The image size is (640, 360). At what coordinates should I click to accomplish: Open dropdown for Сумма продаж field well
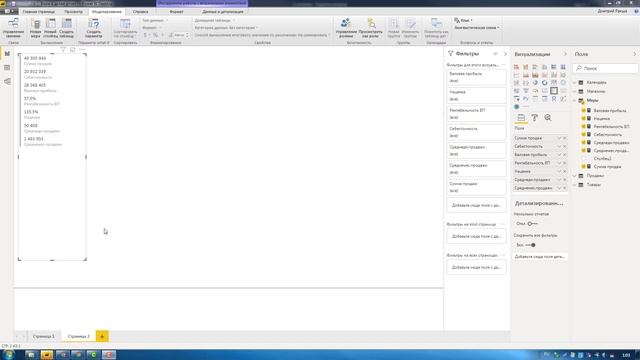559,138
